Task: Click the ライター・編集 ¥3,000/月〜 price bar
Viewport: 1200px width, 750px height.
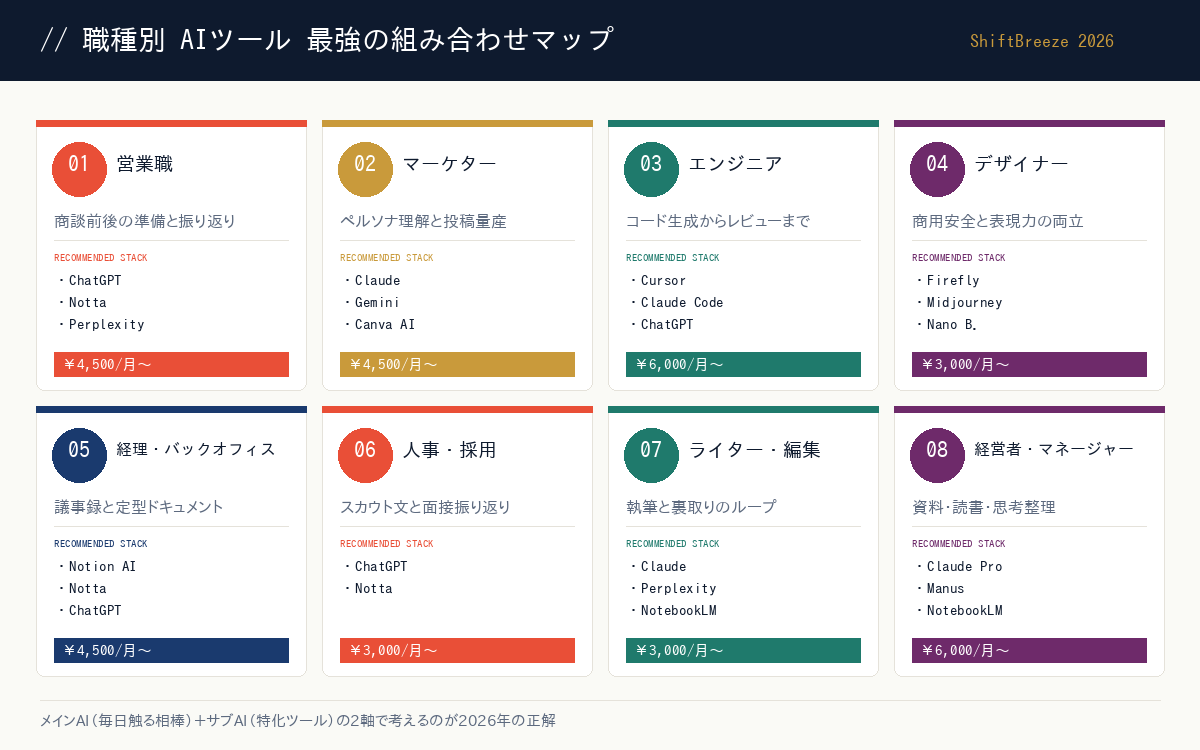Action: 743,650
